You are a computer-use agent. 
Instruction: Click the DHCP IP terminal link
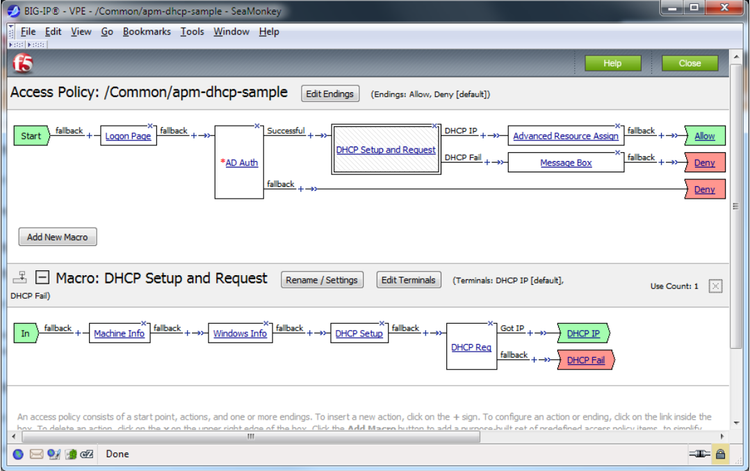click(x=583, y=334)
